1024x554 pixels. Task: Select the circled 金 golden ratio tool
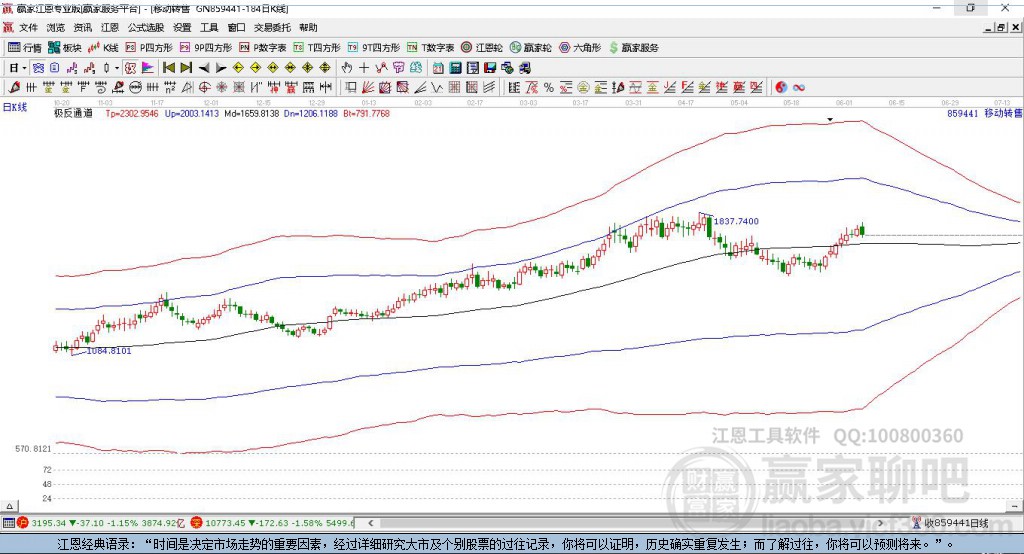[583, 87]
